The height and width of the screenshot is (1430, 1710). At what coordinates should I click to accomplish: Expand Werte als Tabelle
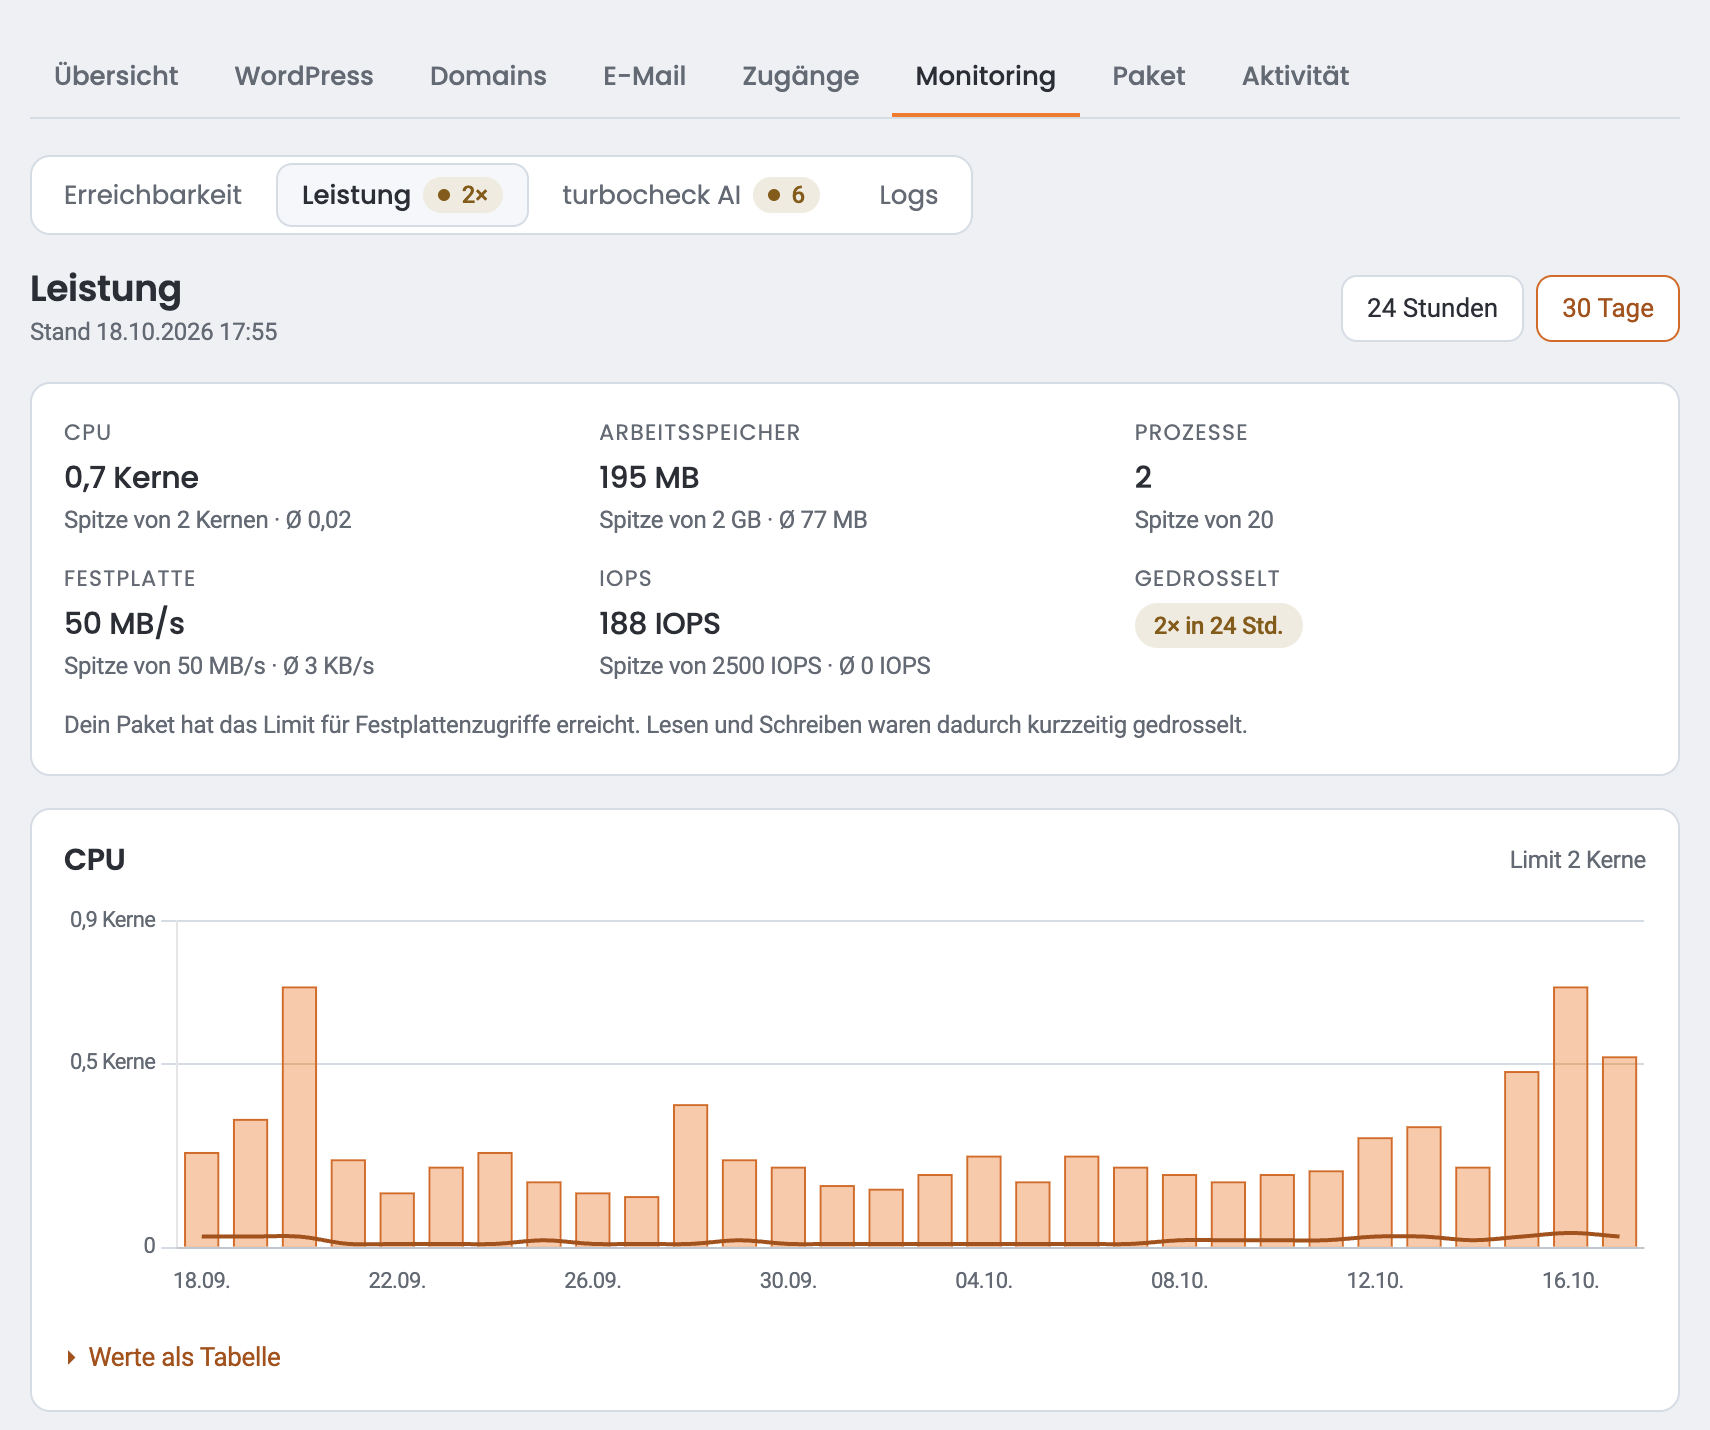click(x=173, y=1357)
